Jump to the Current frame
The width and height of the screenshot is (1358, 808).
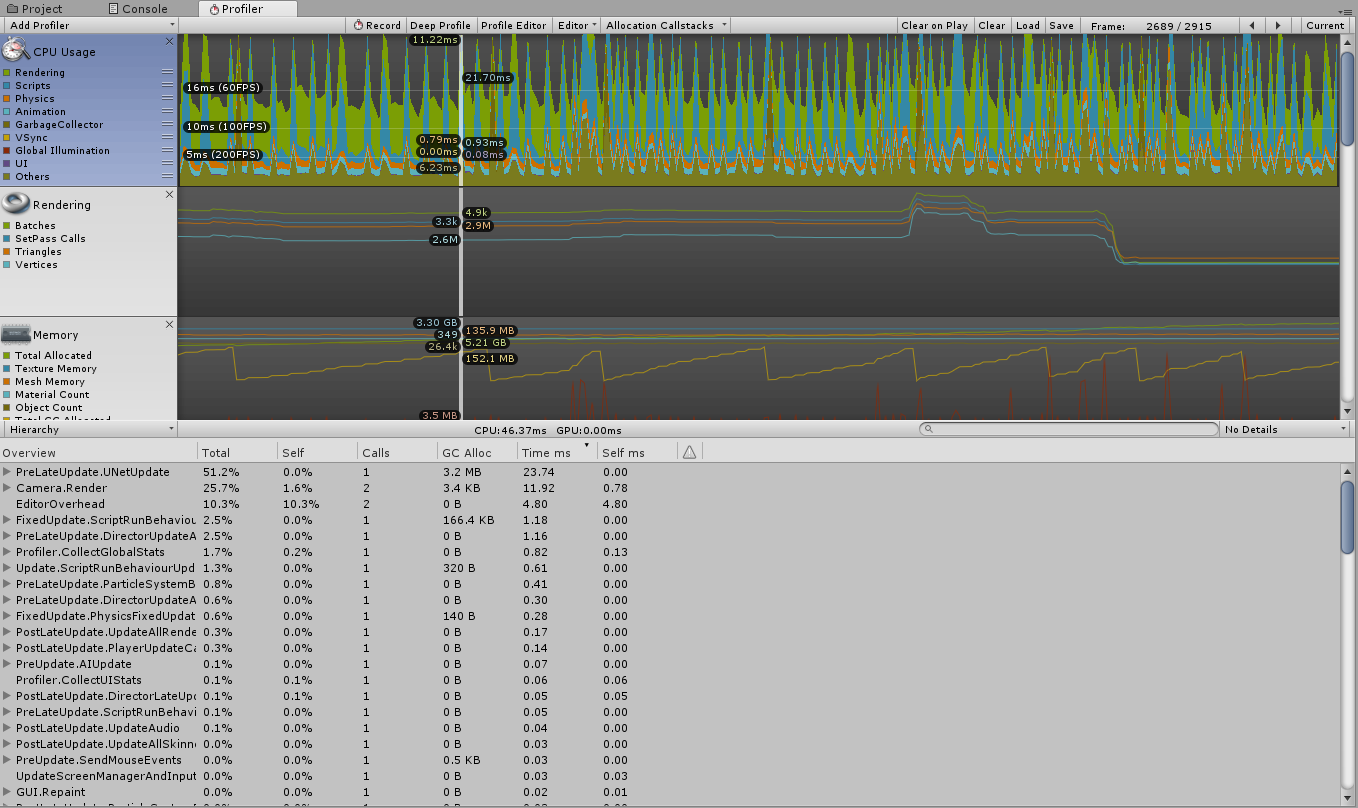1325,25
